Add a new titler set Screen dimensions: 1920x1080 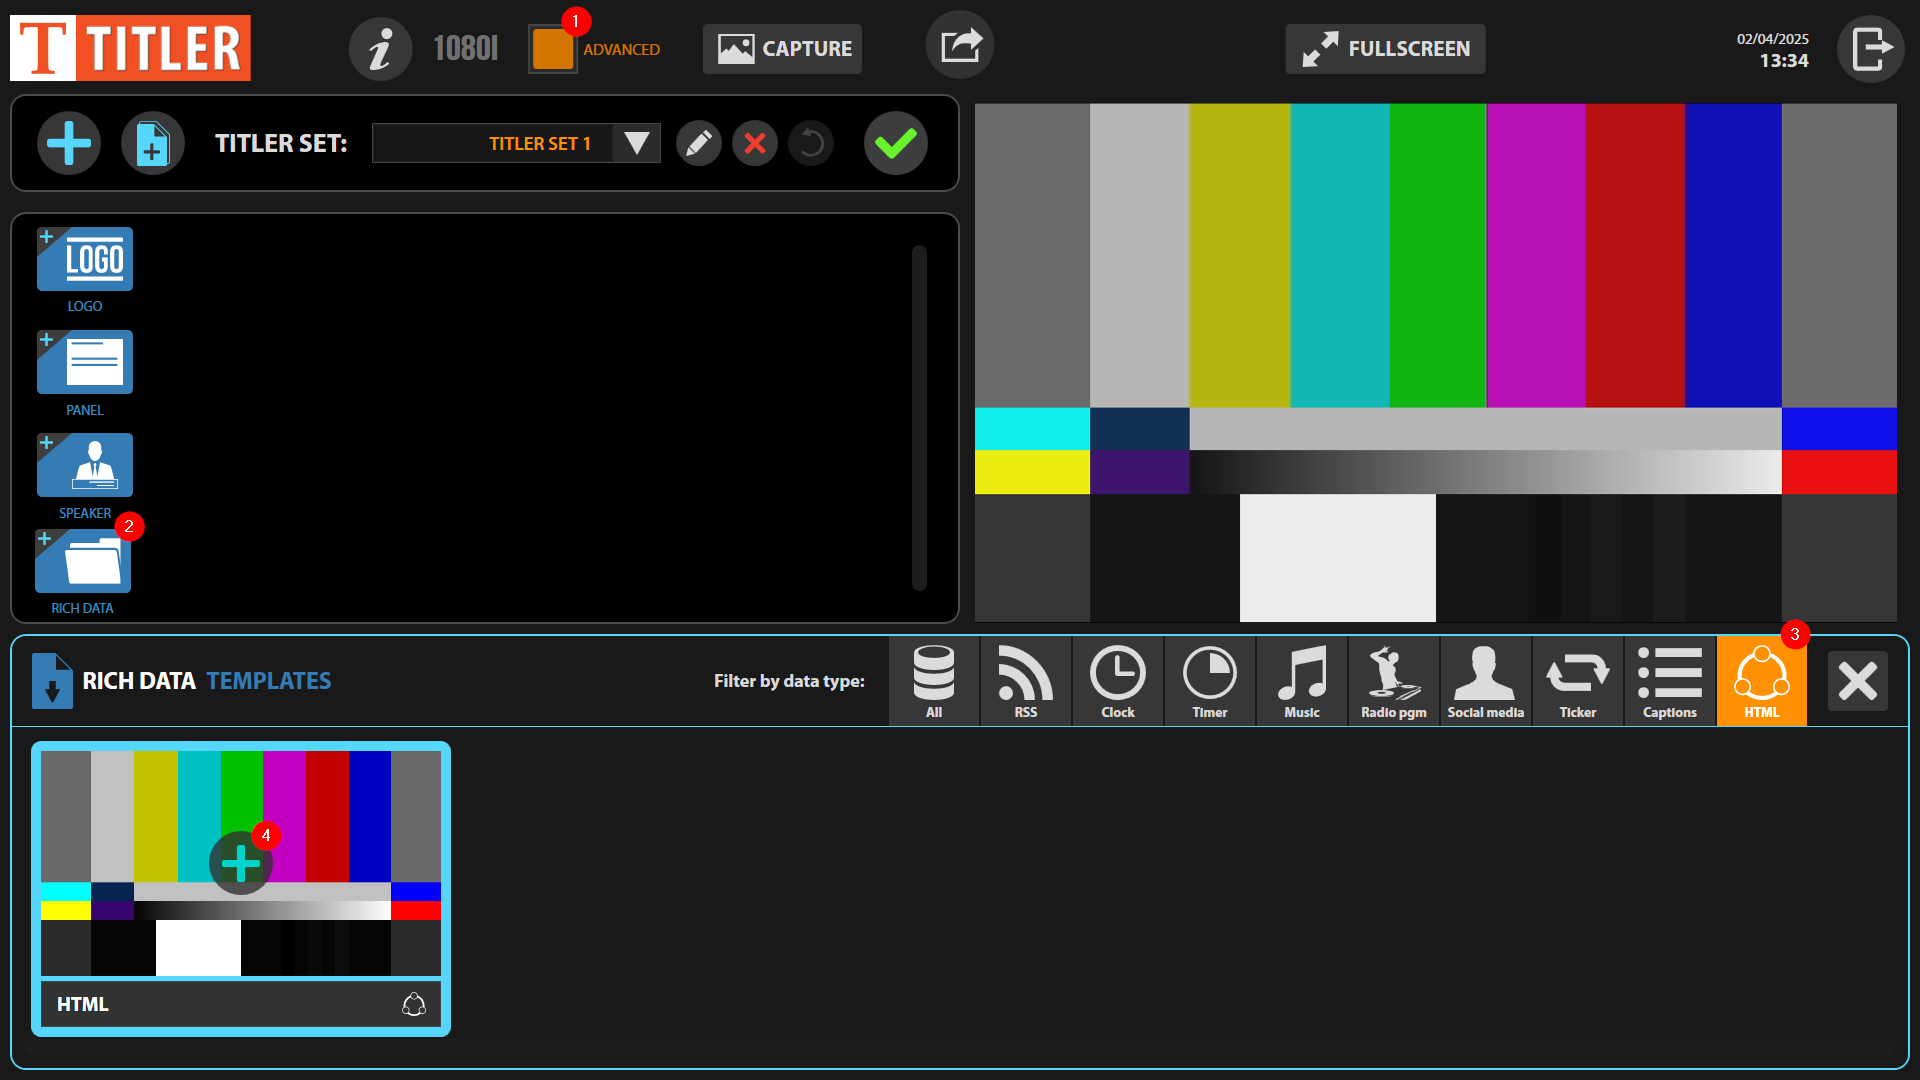(x=69, y=143)
